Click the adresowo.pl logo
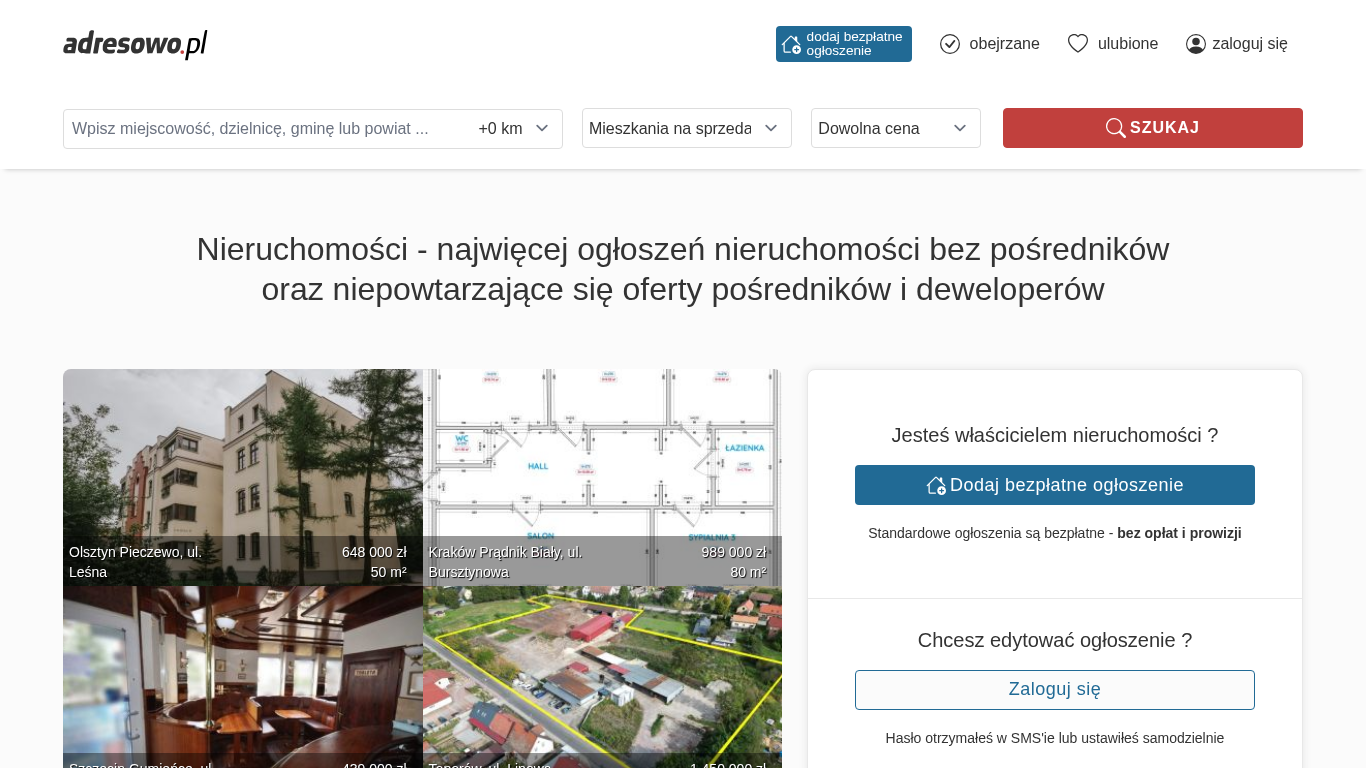The width and height of the screenshot is (1366, 768). [135, 44]
